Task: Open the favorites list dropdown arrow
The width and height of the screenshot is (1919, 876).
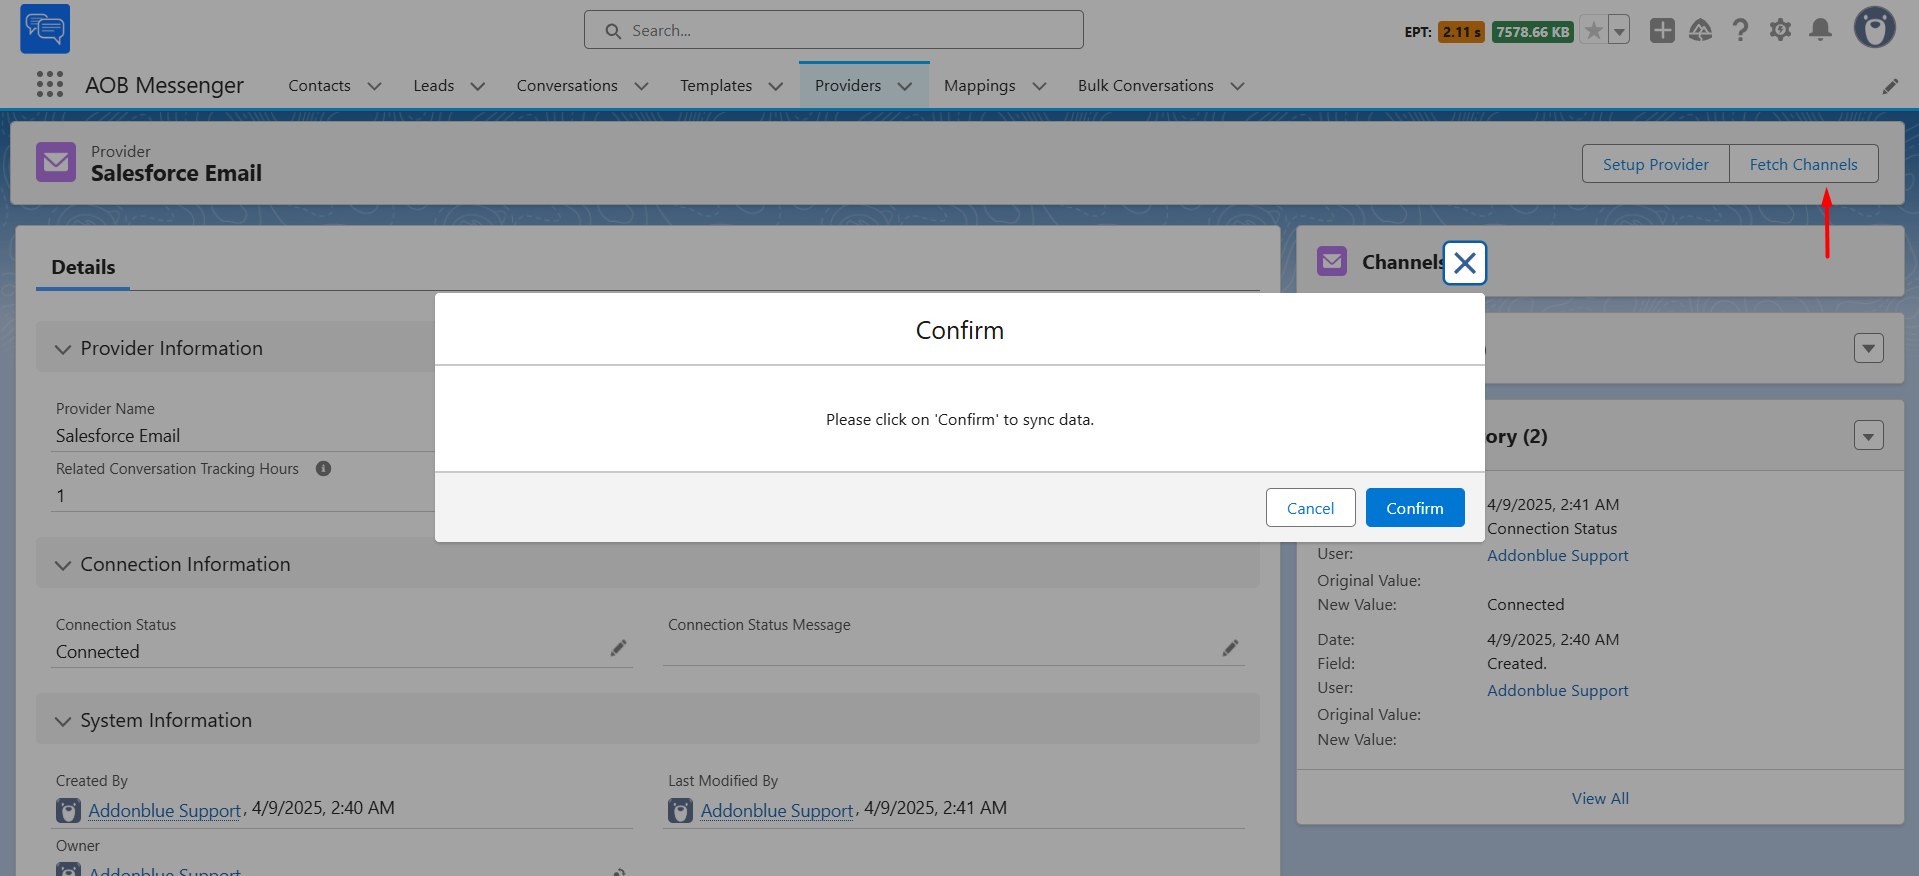Action: pos(1619,31)
